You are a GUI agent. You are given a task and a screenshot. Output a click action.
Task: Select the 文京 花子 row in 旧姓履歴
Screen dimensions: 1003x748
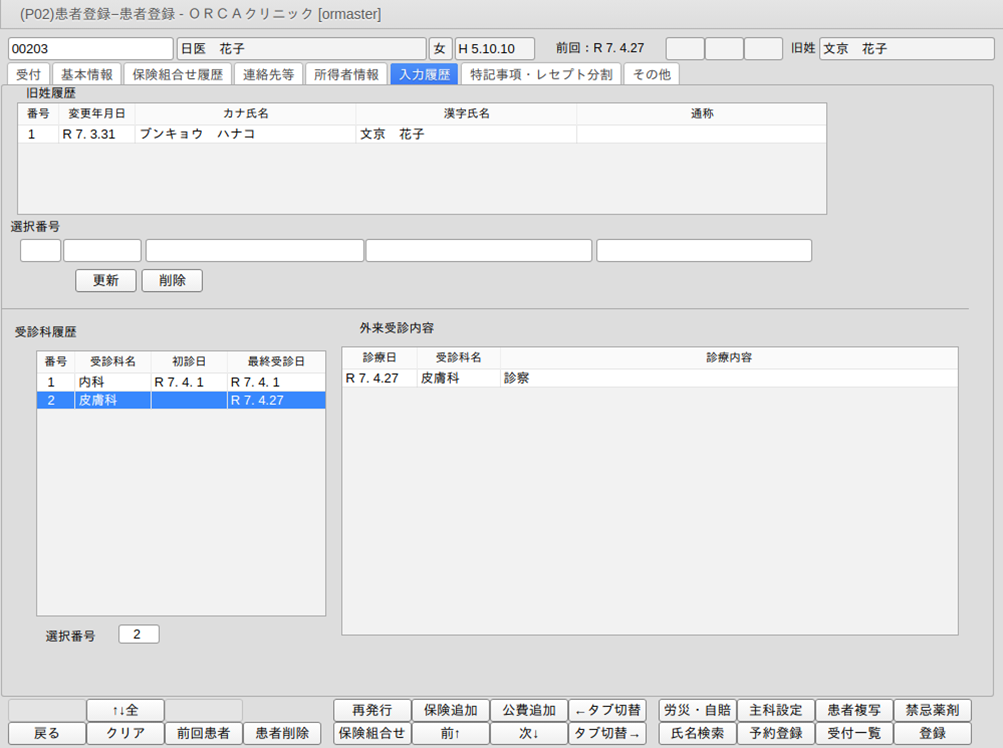pyautogui.click(x=421, y=134)
